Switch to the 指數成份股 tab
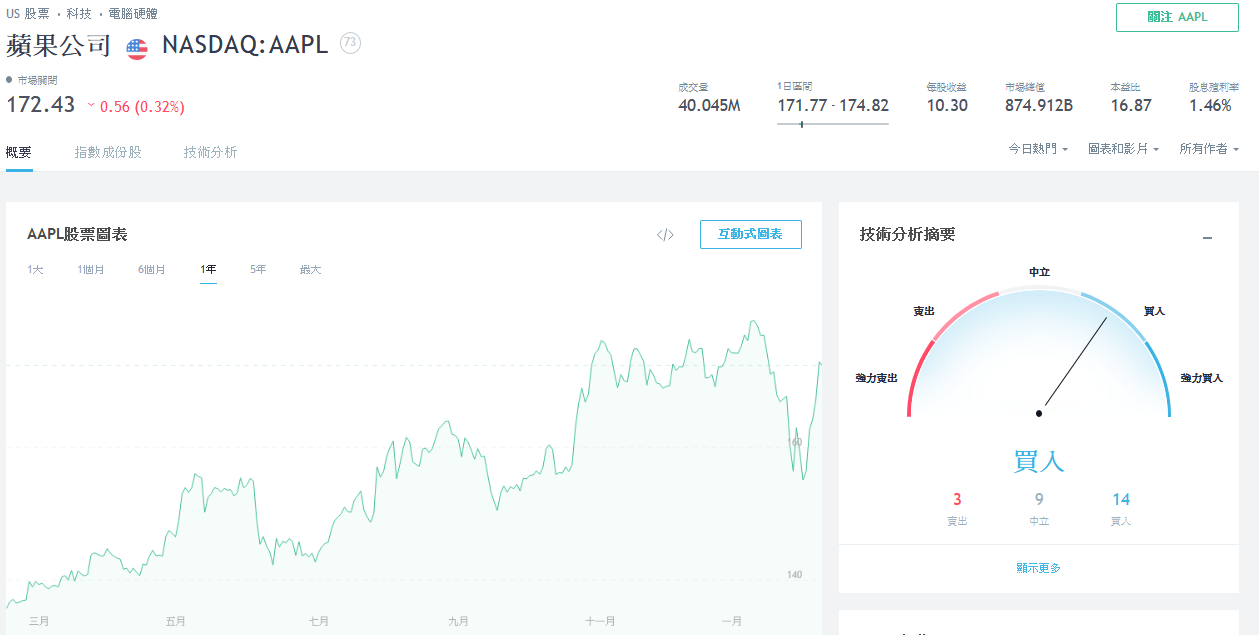This screenshot has height=635, width=1259. (x=108, y=152)
